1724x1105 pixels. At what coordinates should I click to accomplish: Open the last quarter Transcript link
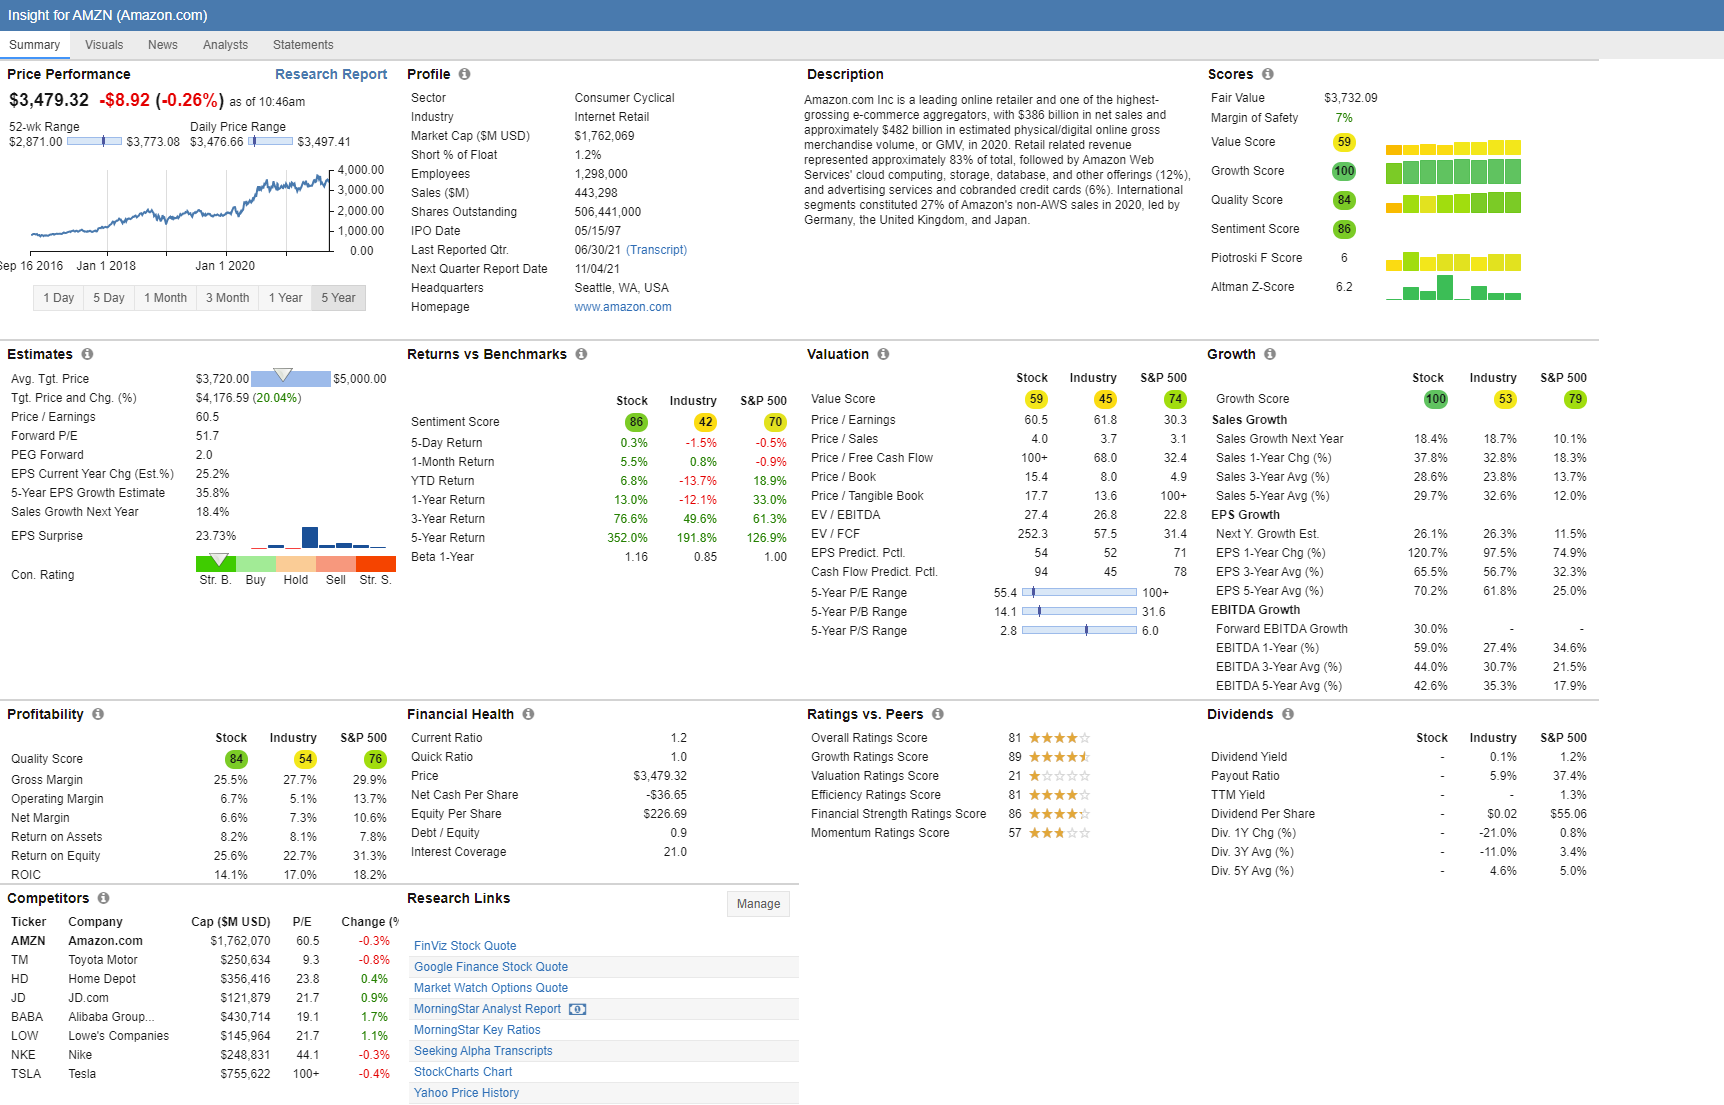pyautogui.click(x=657, y=250)
